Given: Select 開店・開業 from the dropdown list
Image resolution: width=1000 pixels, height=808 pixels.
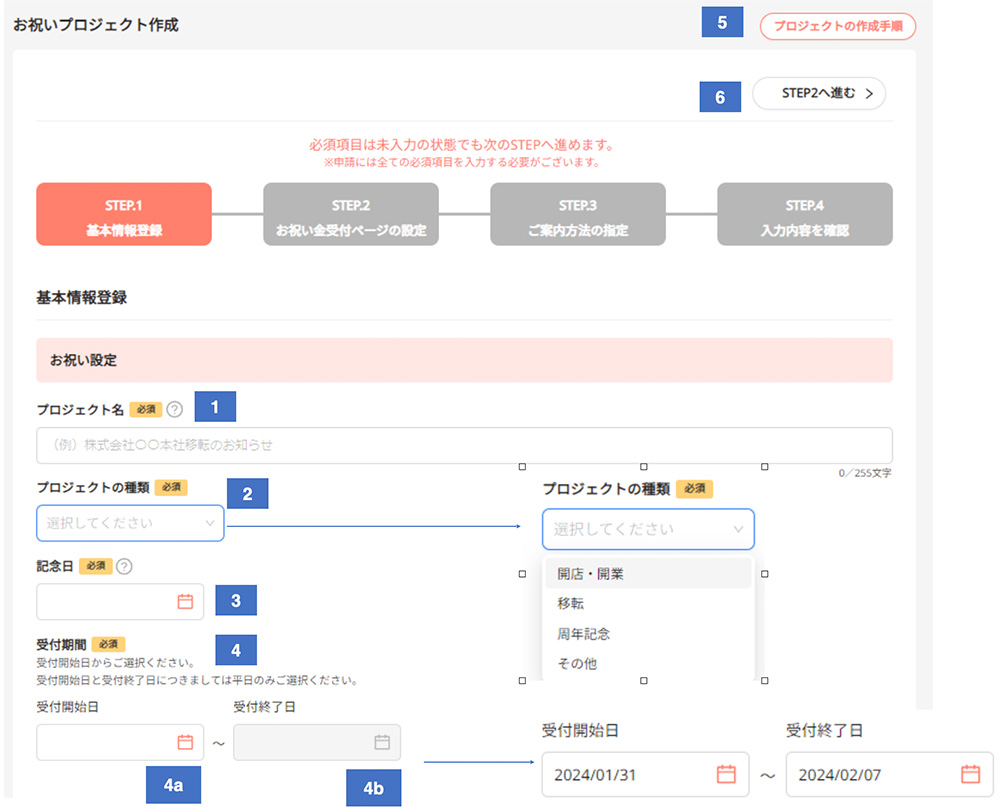Looking at the screenshot, I should (590, 574).
